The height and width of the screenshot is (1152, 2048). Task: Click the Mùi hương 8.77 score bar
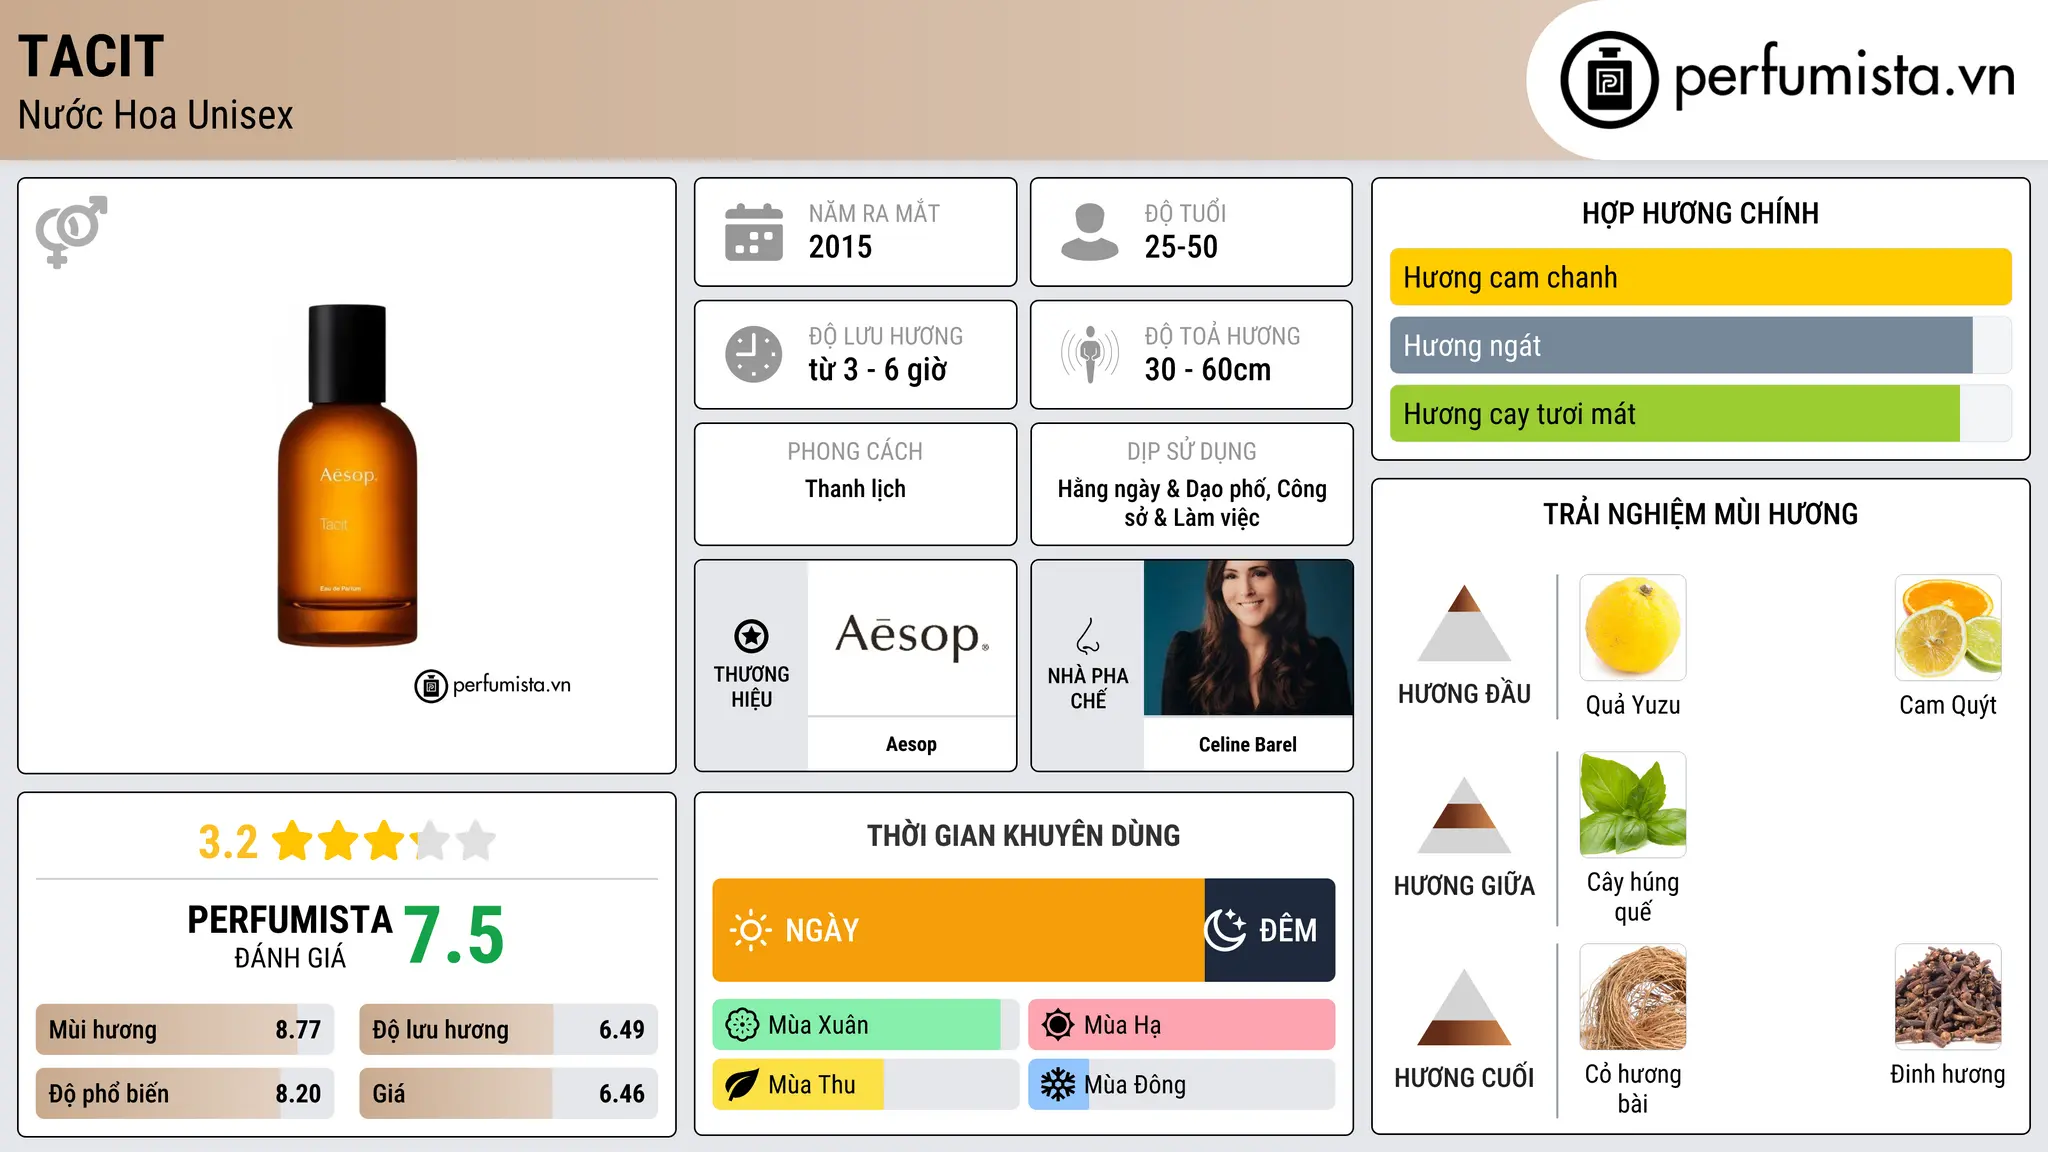[185, 1029]
